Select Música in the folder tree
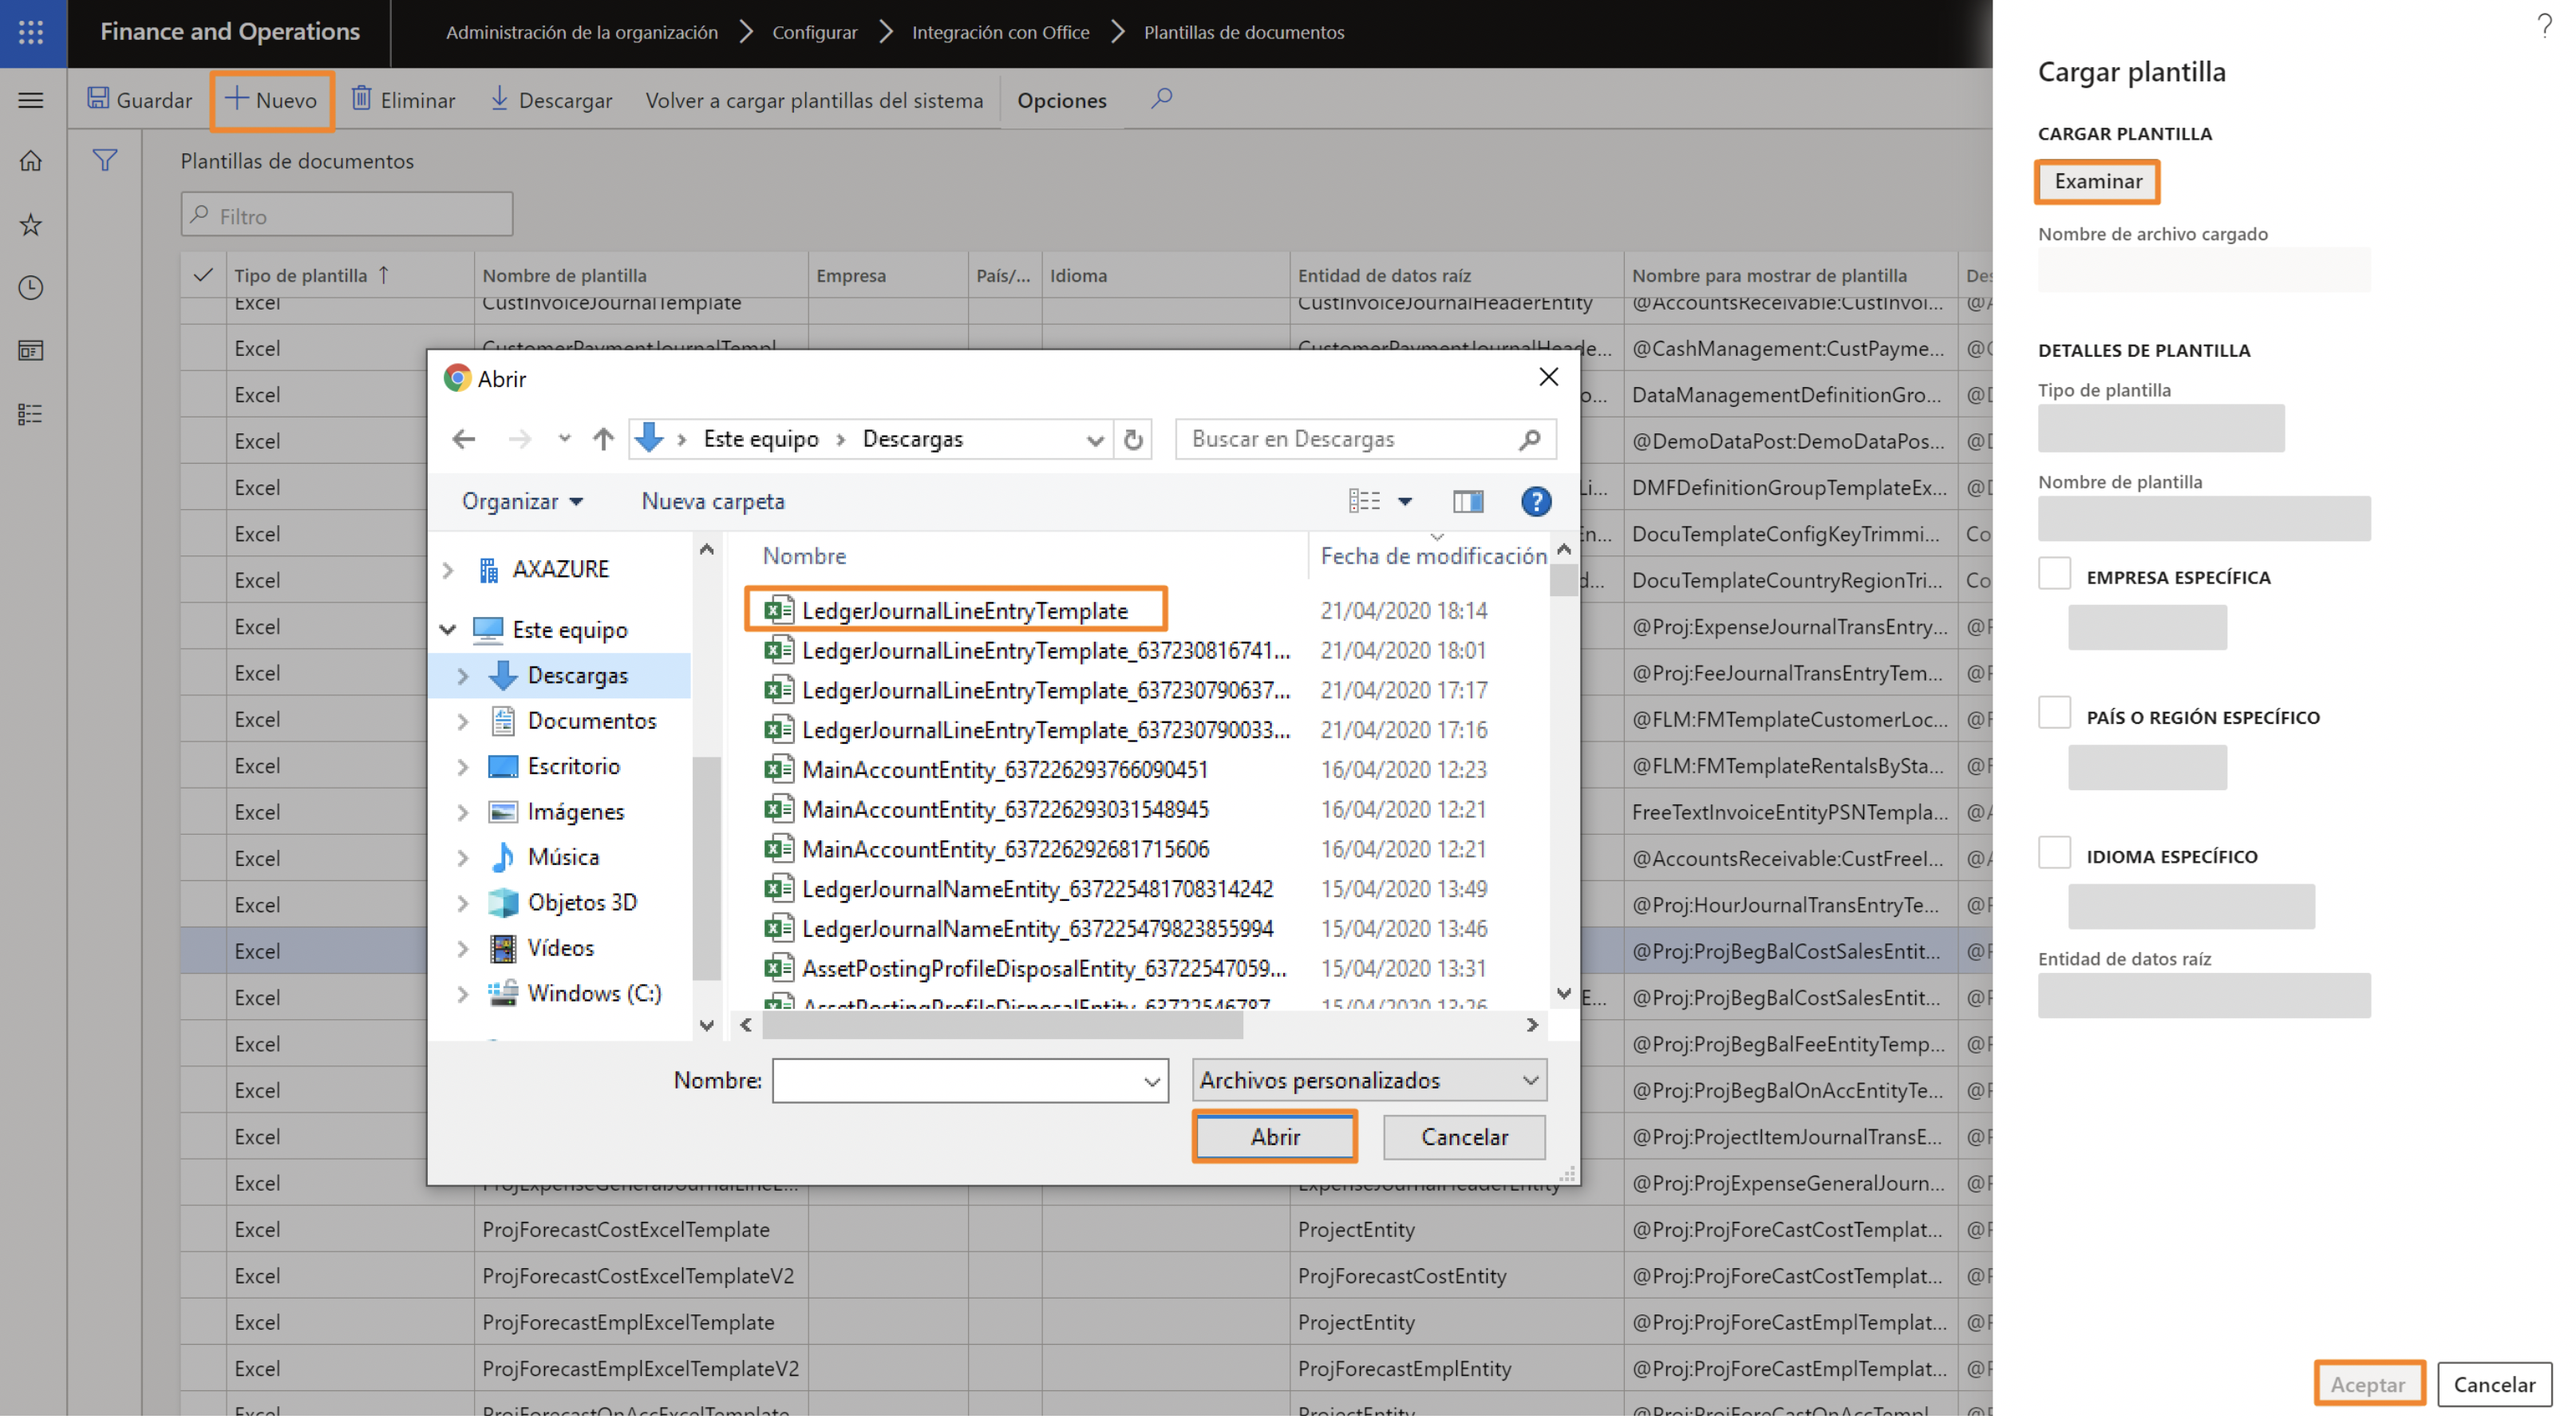2576x1419 pixels. [x=563, y=858]
